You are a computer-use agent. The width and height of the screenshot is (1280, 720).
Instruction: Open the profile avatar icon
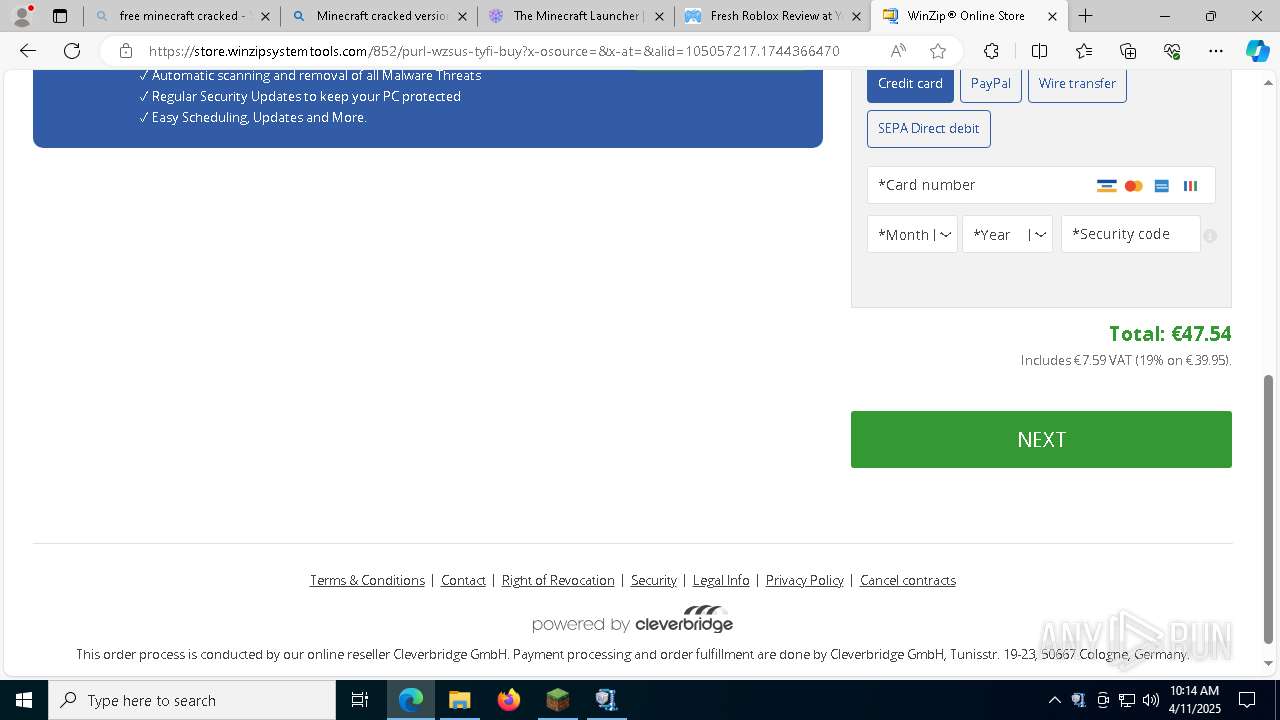(x=21, y=16)
